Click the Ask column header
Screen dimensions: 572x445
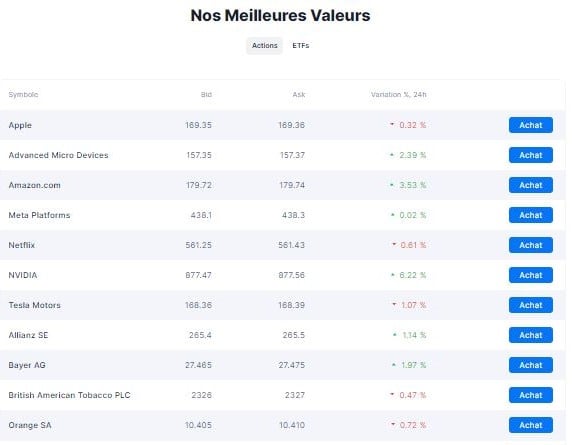point(299,94)
